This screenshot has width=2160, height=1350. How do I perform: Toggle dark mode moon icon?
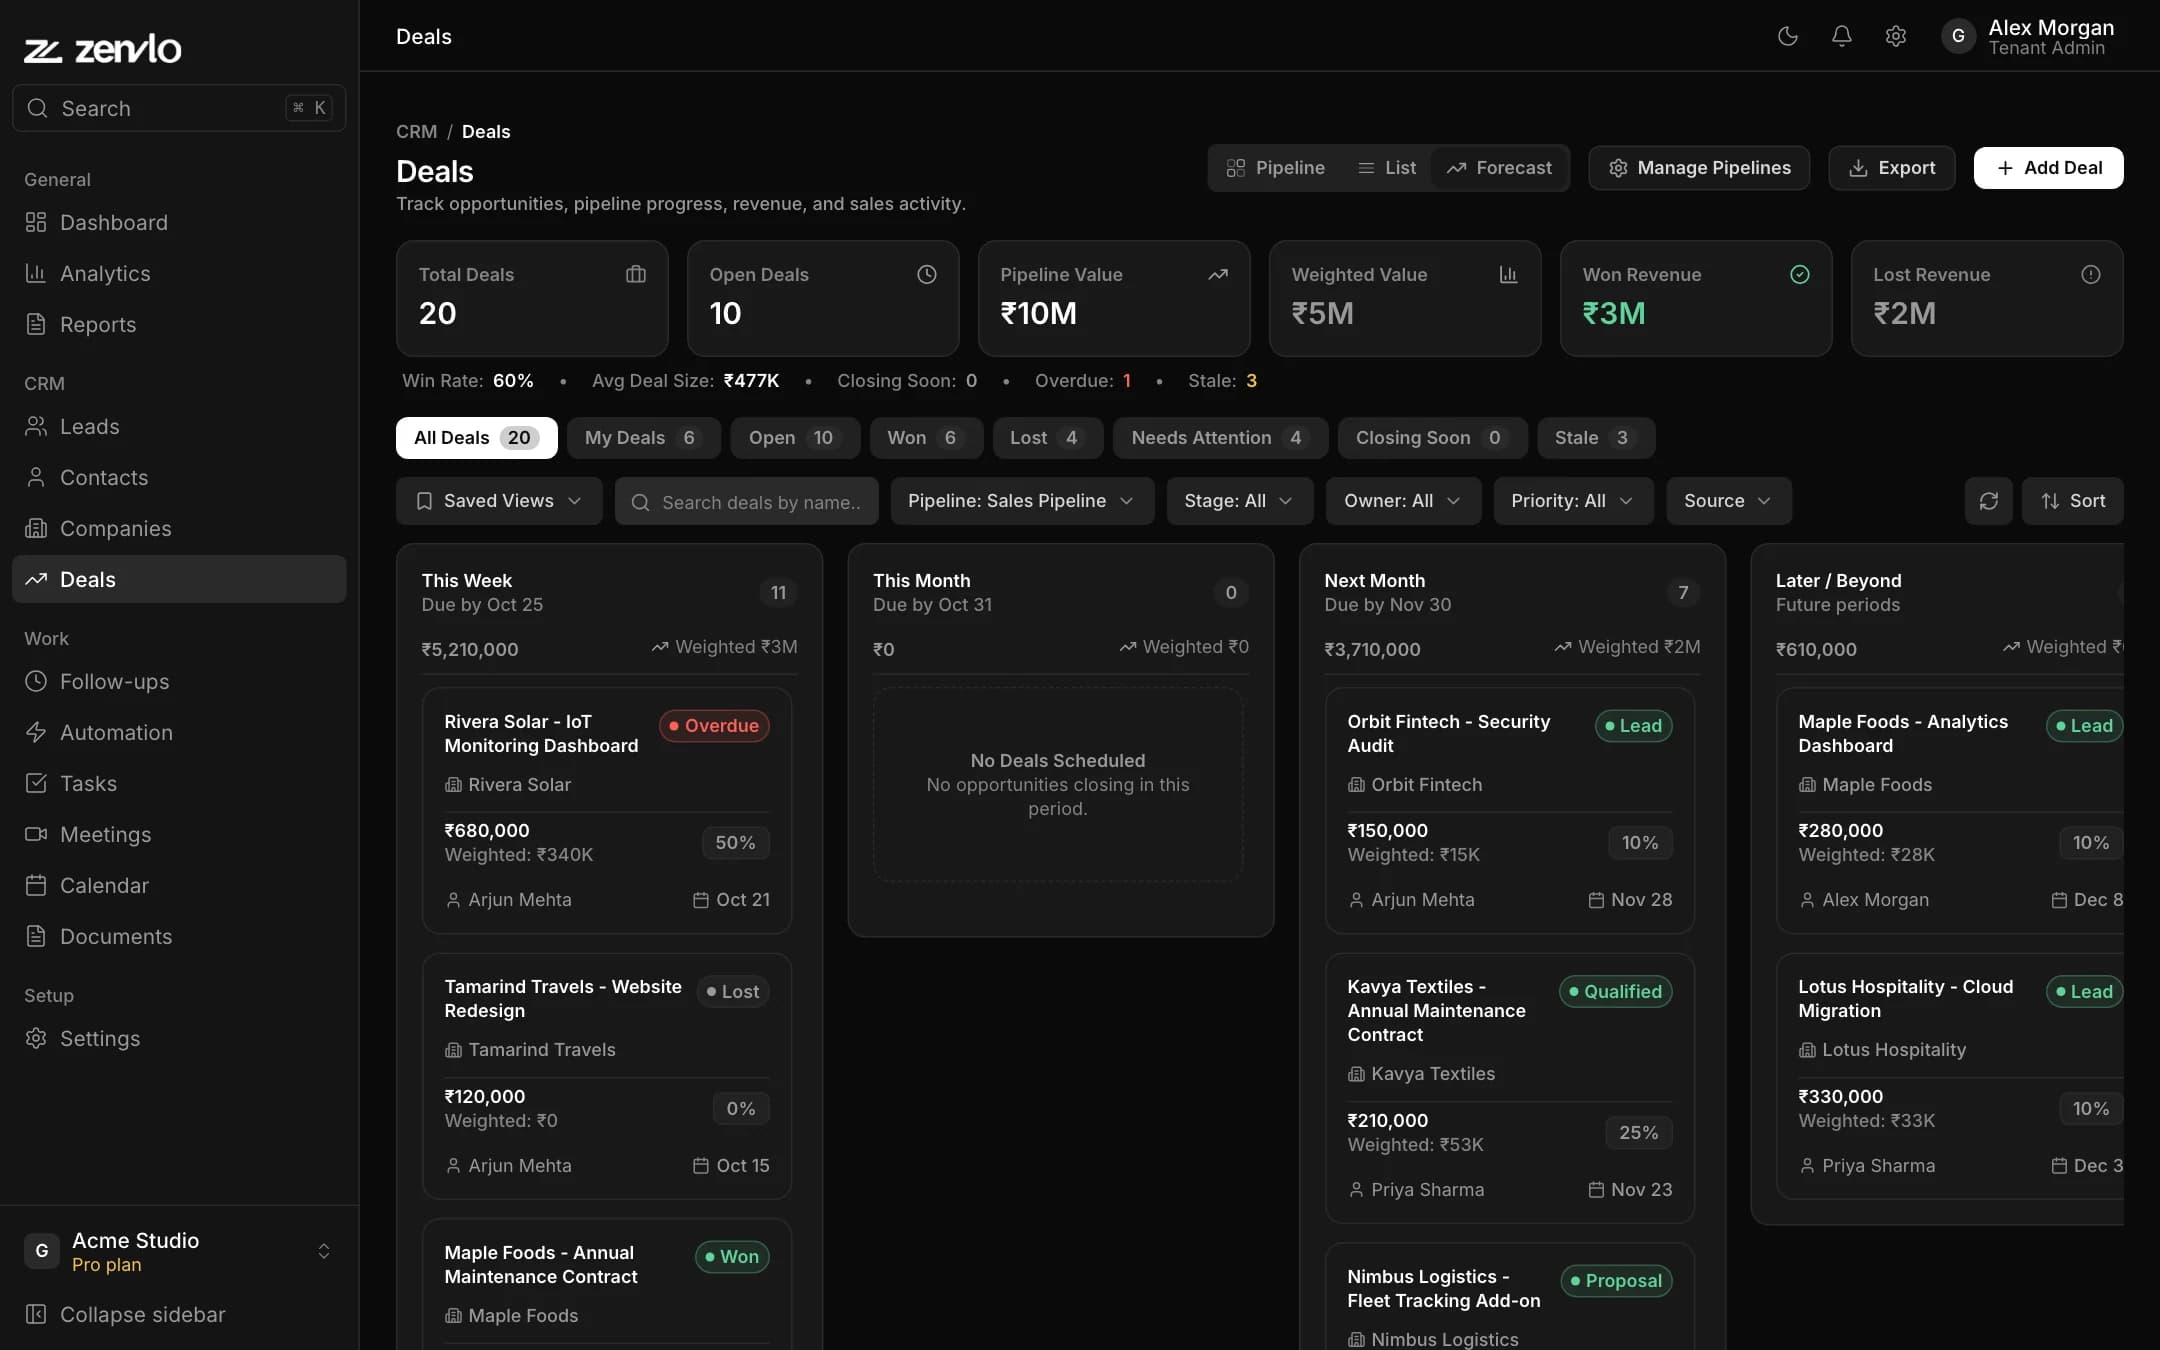click(1787, 36)
